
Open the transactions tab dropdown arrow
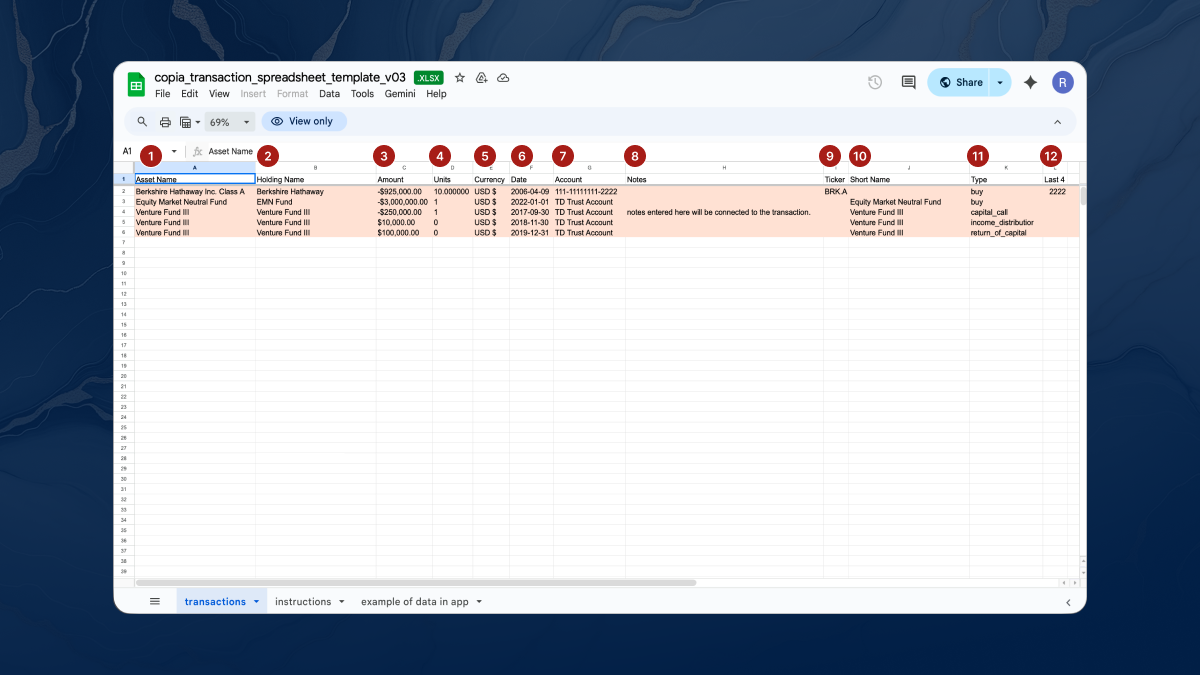pyautogui.click(x=256, y=602)
